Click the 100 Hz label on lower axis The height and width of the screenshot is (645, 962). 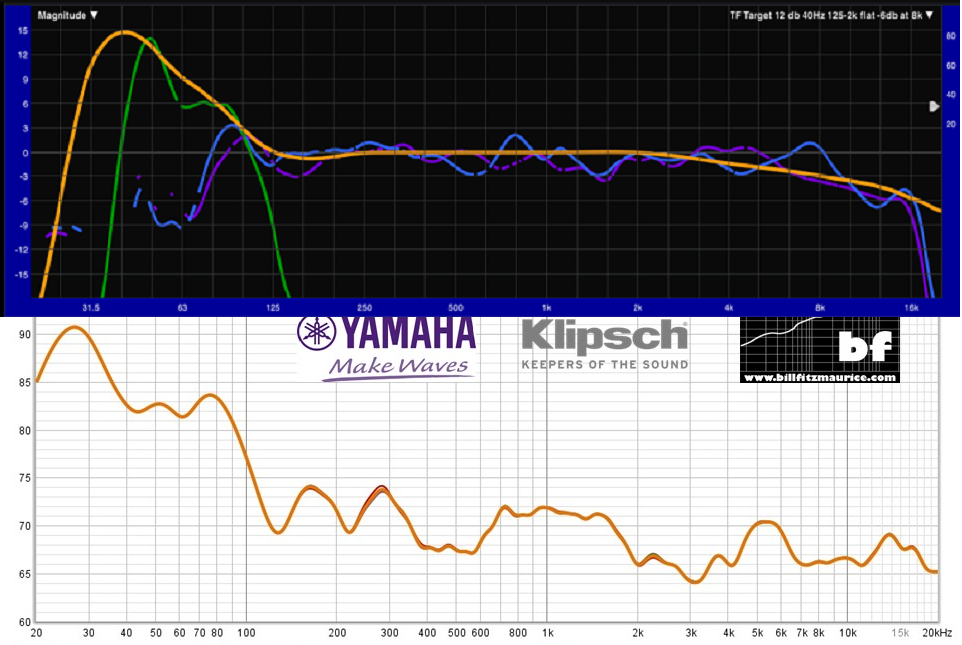[246, 633]
